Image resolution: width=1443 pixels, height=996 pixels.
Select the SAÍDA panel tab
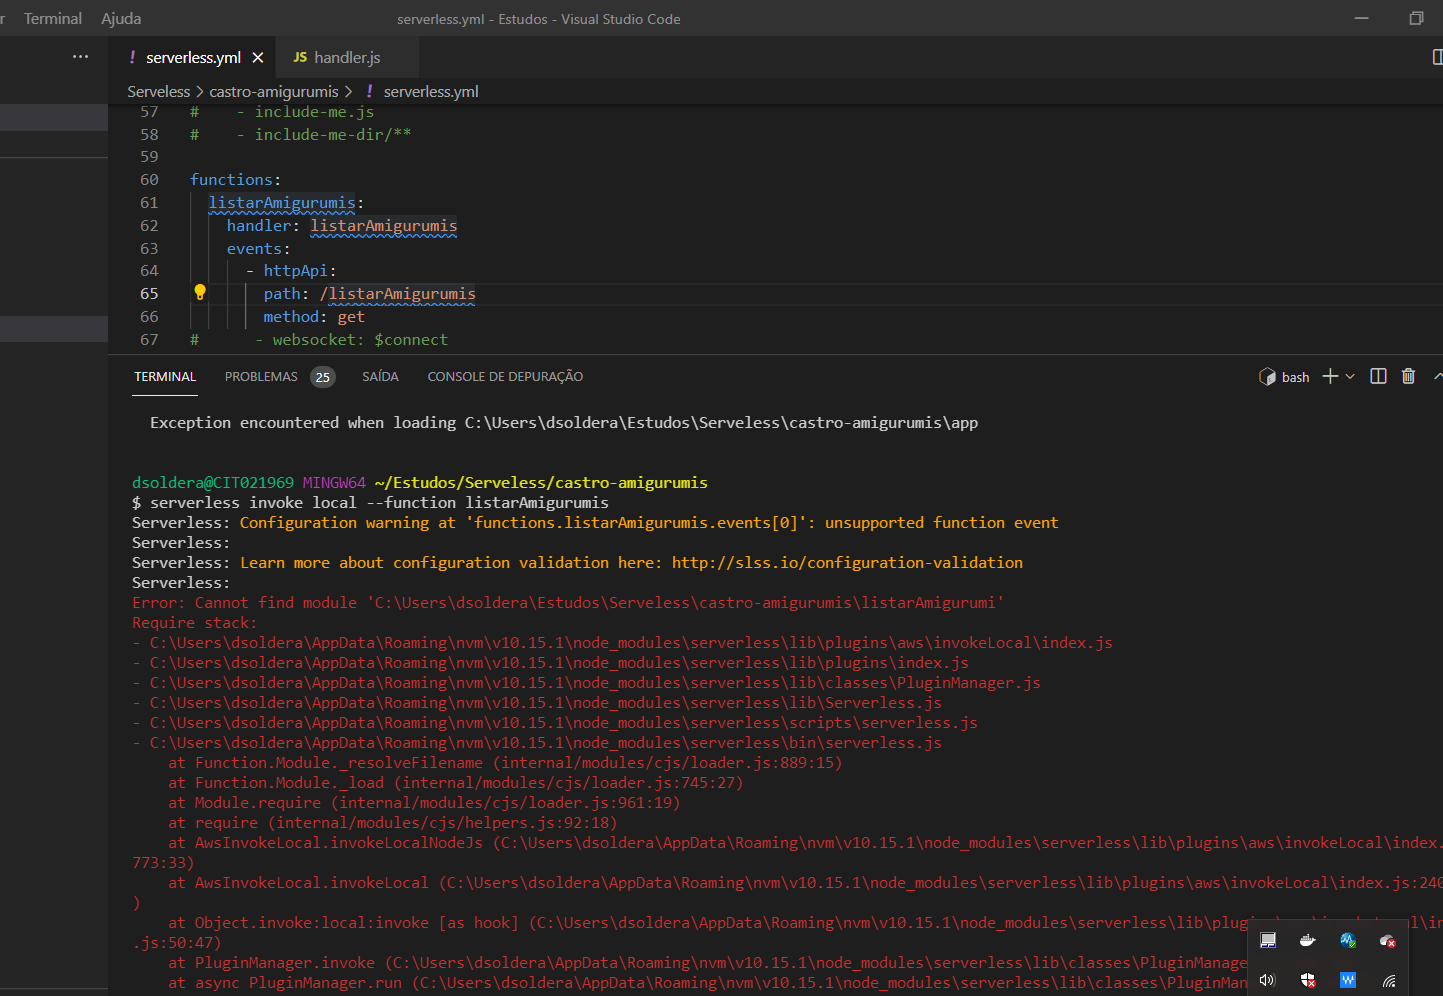click(x=380, y=377)
